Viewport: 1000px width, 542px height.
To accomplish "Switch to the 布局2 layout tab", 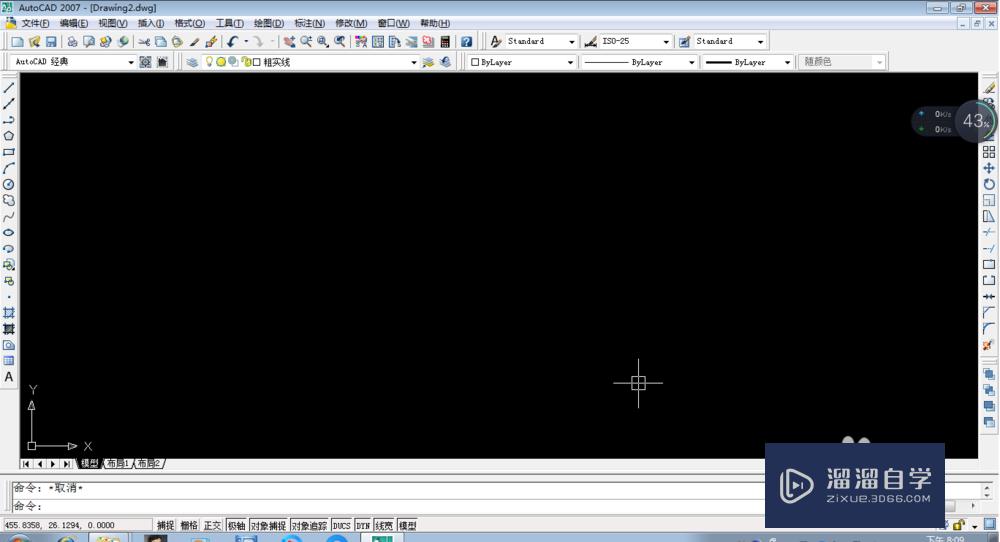I will [x=149, y=464].
